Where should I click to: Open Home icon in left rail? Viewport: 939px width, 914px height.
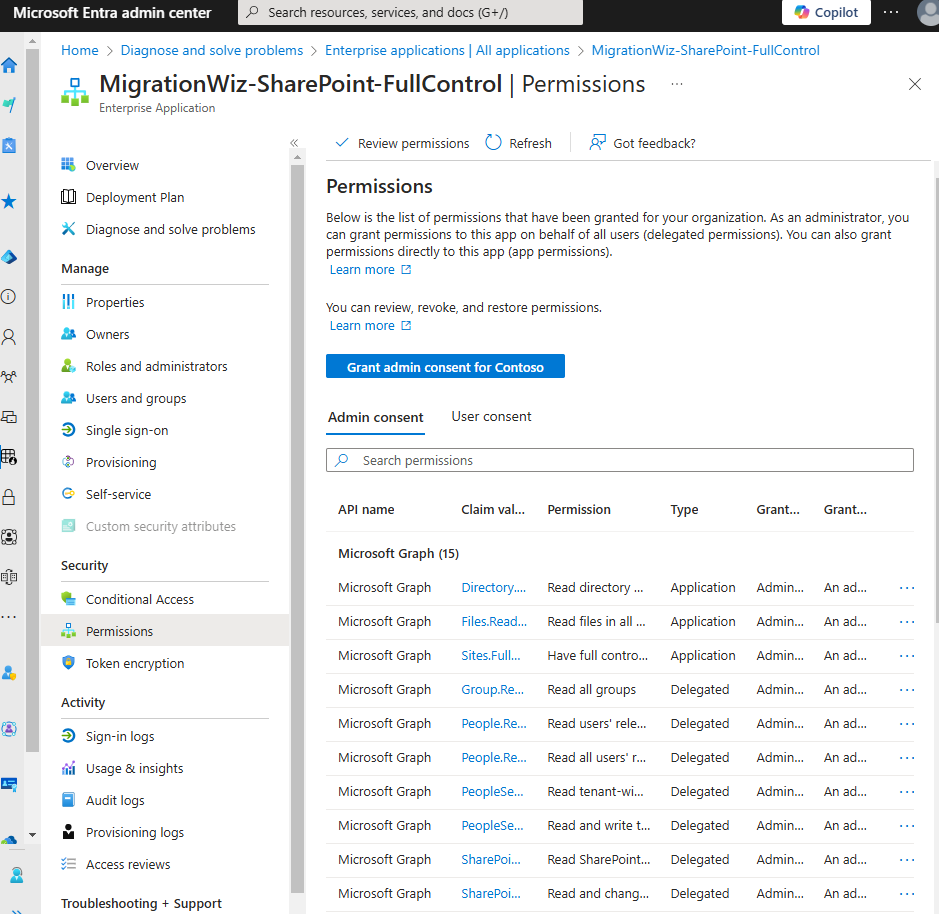(9, 65)
